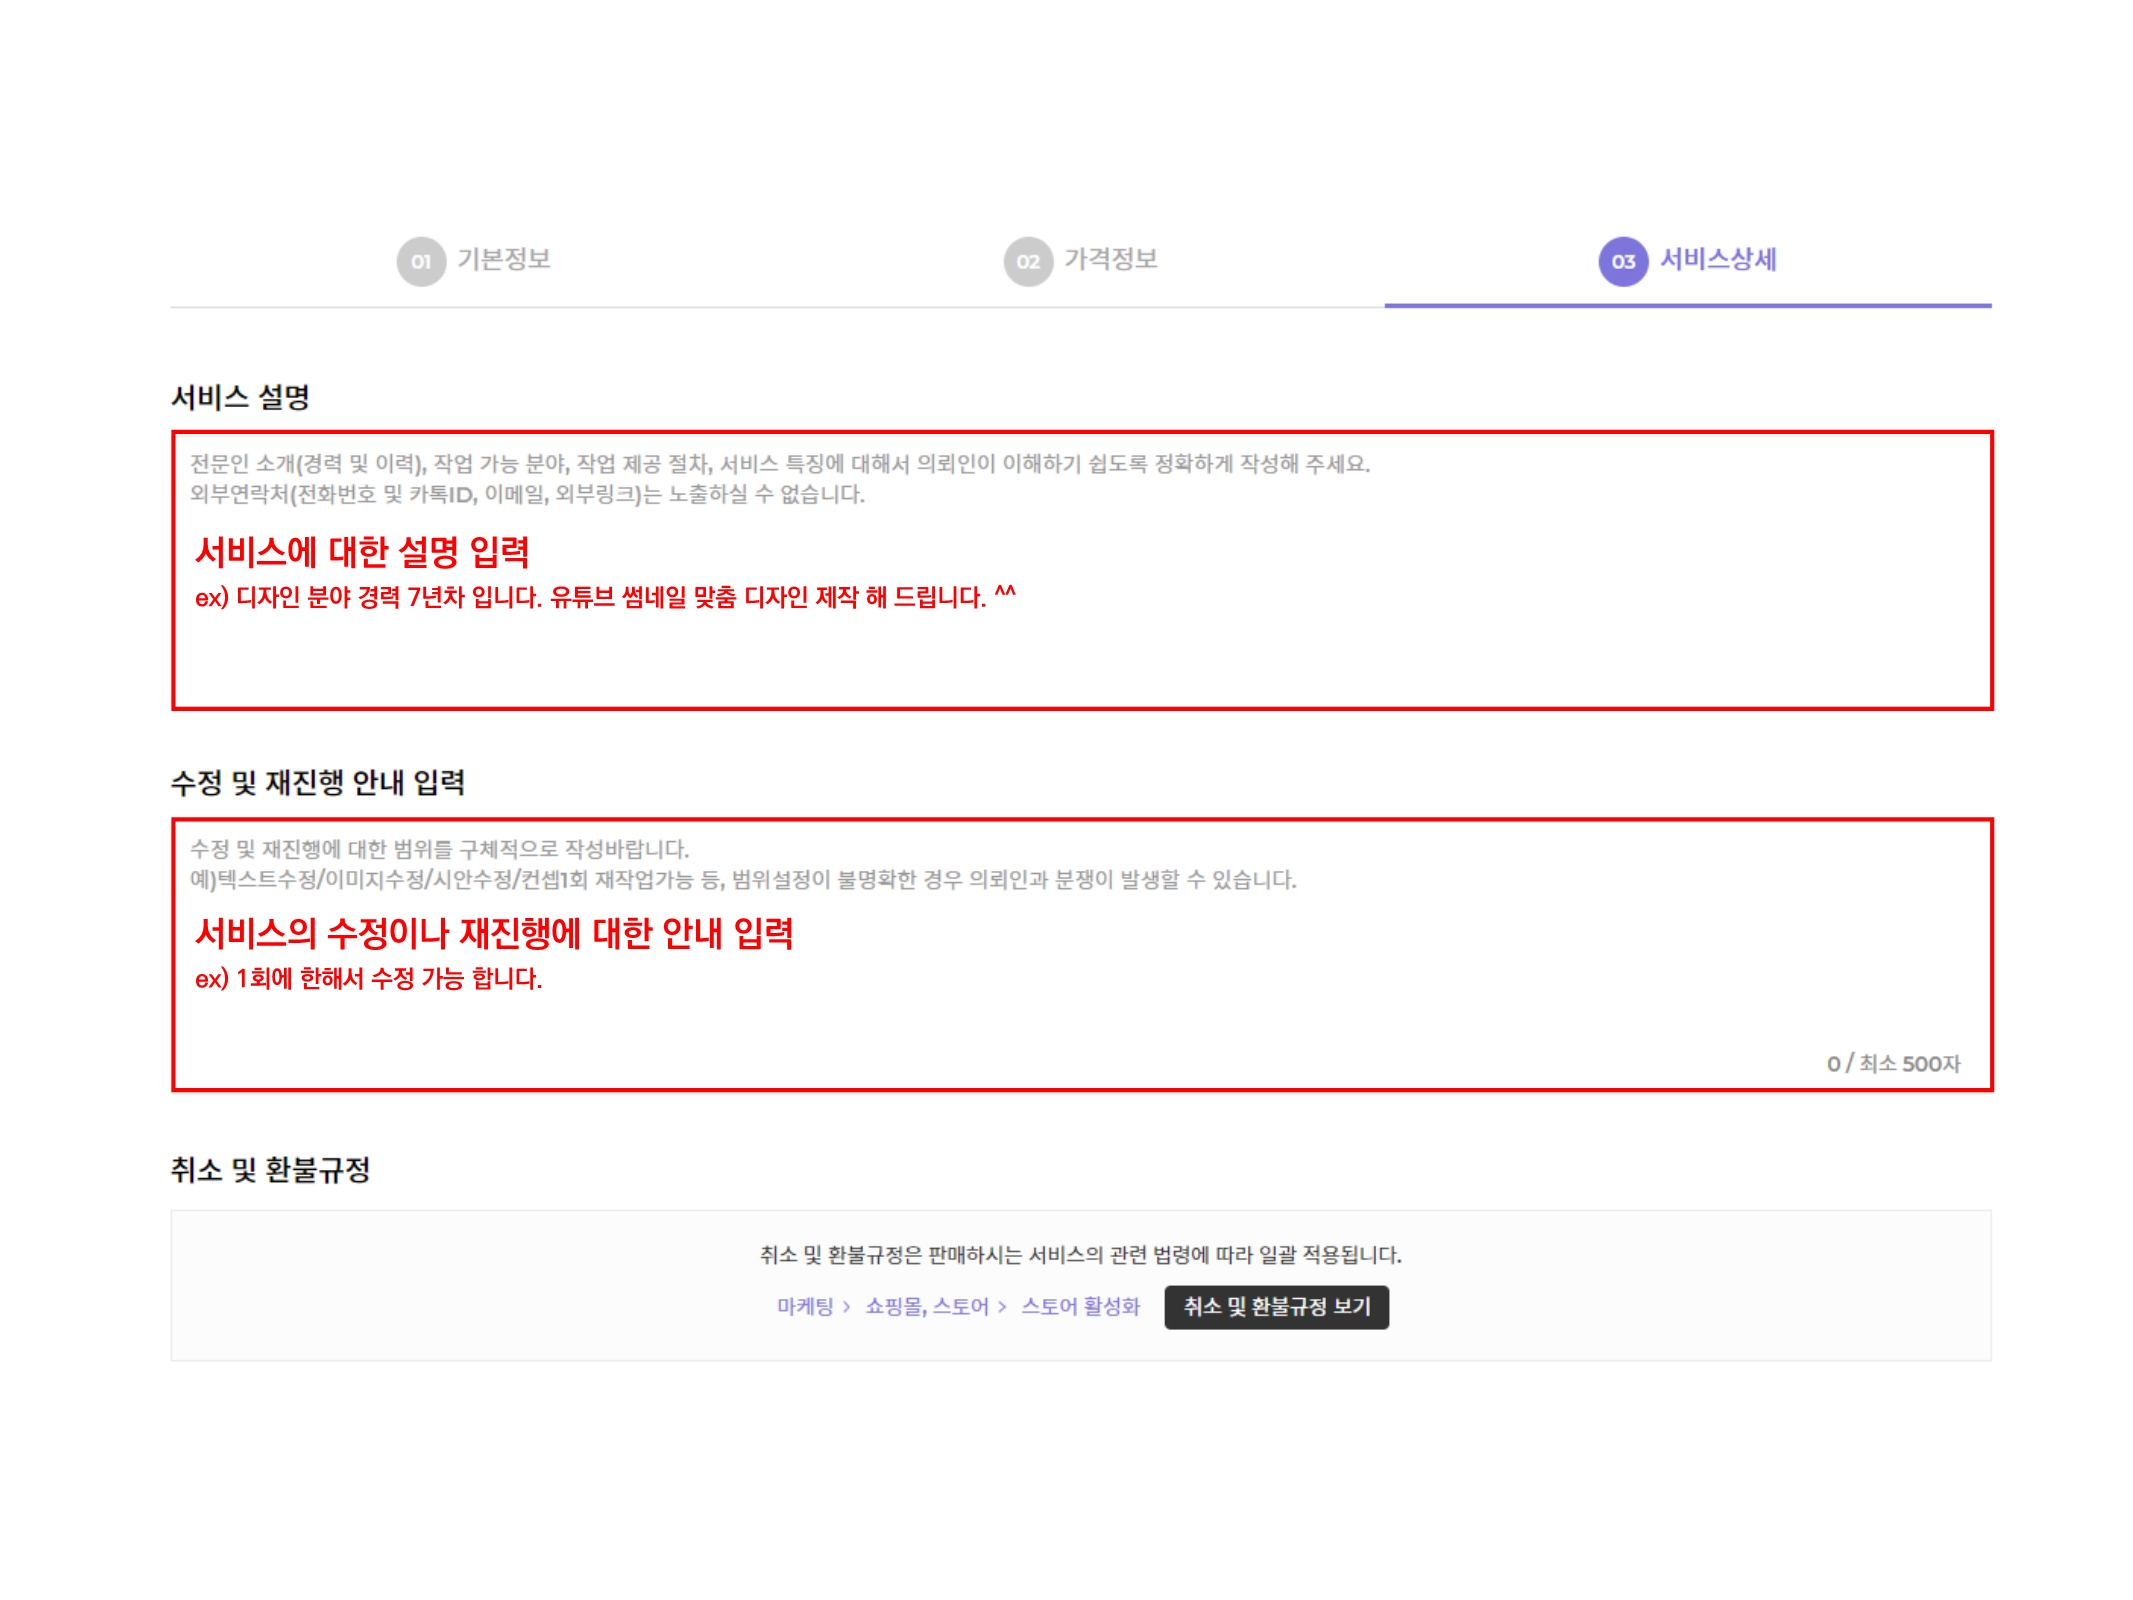Click the 0 / 최소 500자 character counter
Image resolution: width=2133 pixels, height=1600 pixels.
coord(1893,1063)
